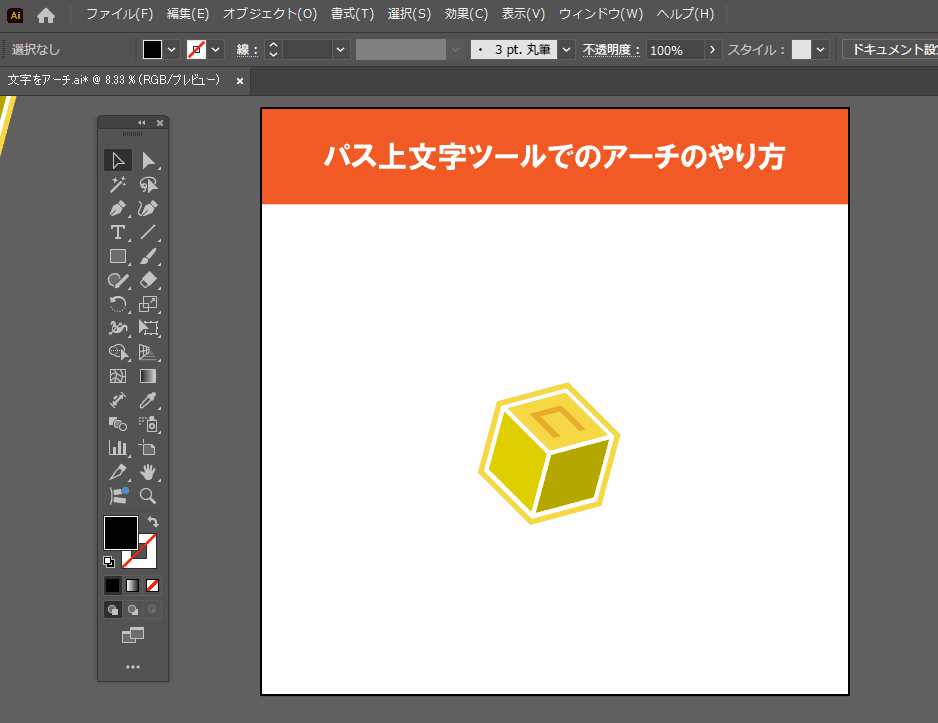Select the Eyedropper tool
Viewport: 938px width, 723px height.
click(x=148, y=400)
